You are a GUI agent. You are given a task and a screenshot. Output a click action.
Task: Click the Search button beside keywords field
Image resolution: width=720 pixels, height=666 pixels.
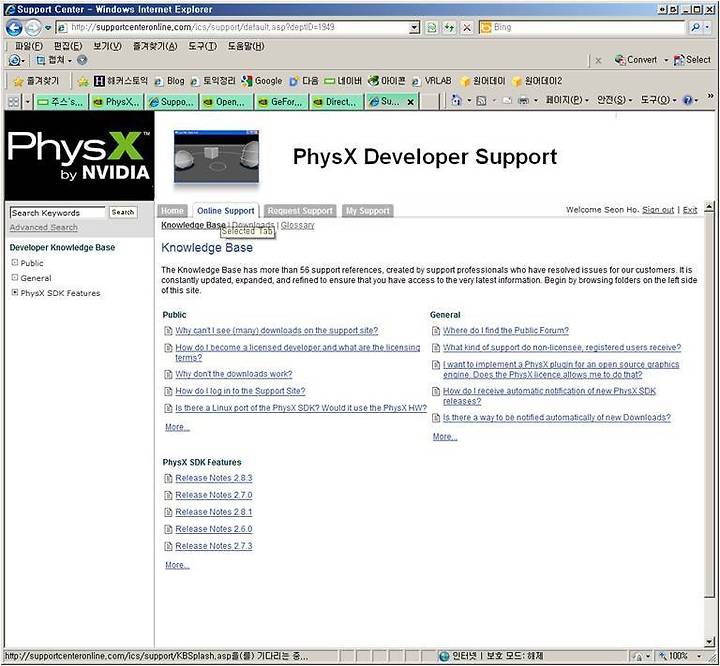click(123, 212)
